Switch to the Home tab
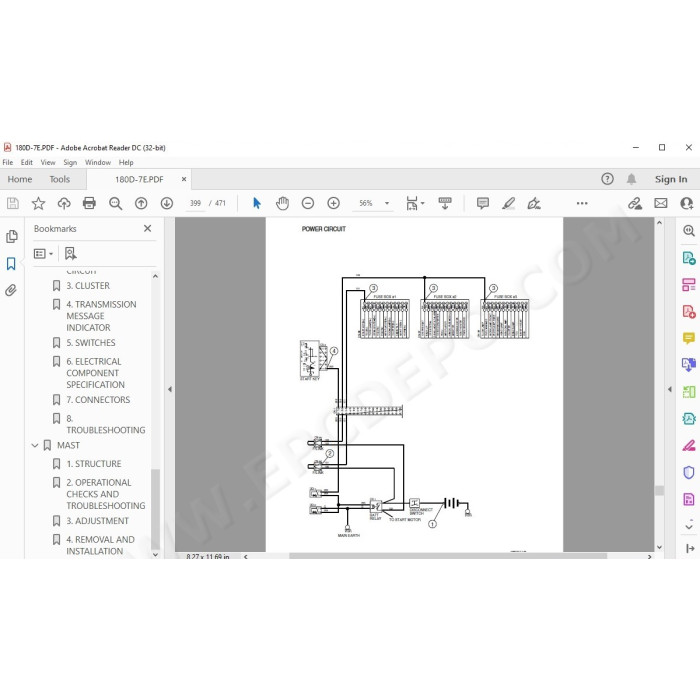The height and width of the screenshot is (700, 700). point(20,179)
